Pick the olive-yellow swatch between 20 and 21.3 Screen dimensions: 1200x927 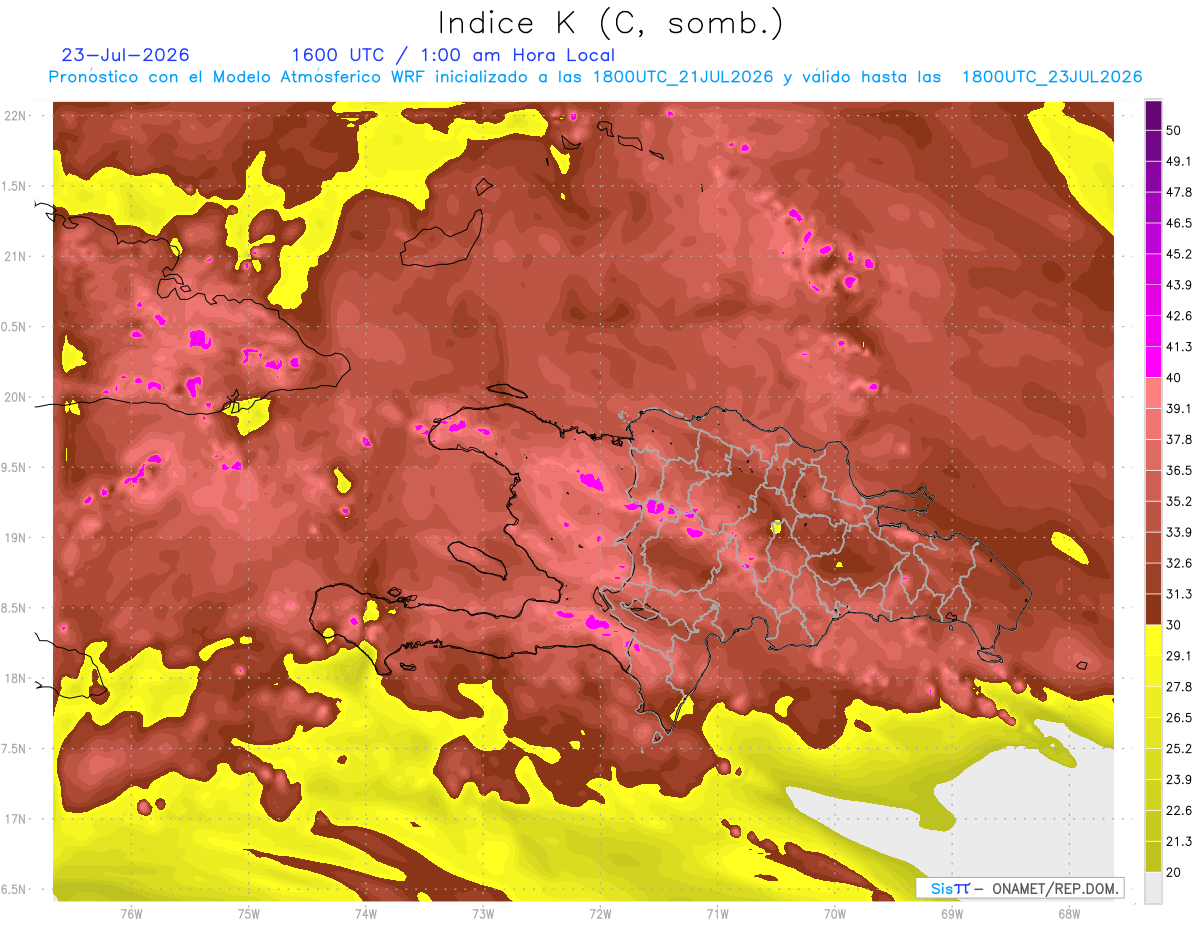click(x=1153, y=857)
